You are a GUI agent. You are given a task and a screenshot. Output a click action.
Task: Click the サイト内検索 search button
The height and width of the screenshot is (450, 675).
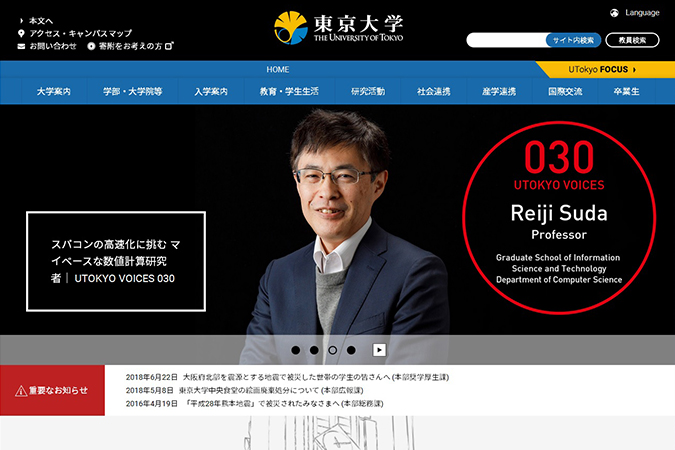tap(573, 40)
